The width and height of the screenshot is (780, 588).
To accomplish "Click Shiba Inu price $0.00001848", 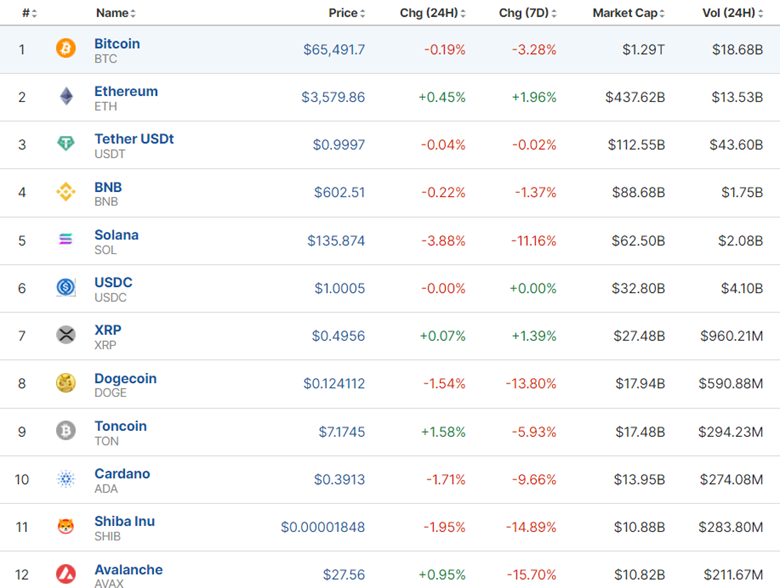I will [x=323, y=527].
